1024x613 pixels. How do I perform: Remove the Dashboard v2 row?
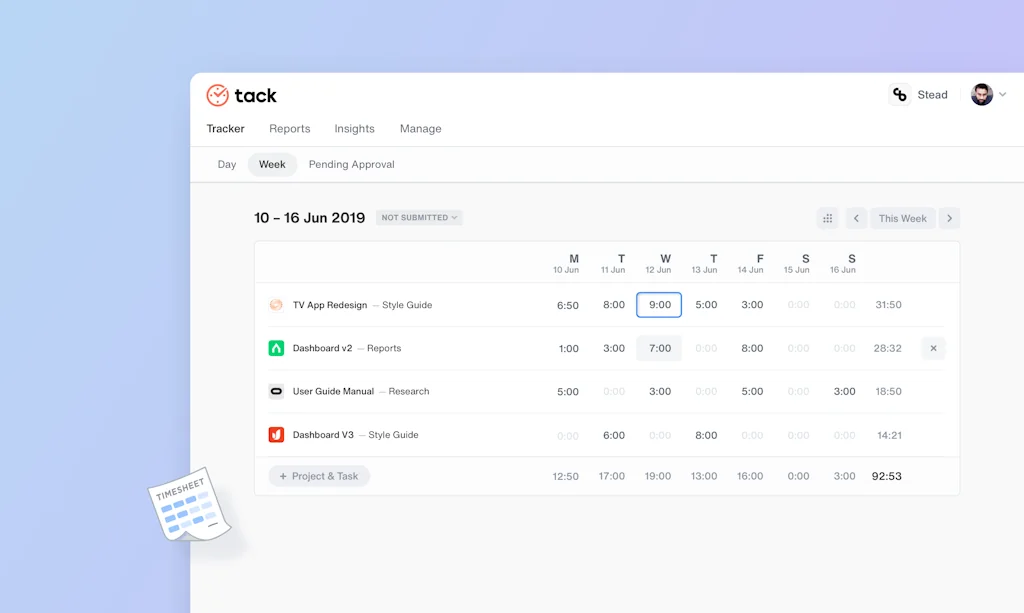[x=933, y=348]
